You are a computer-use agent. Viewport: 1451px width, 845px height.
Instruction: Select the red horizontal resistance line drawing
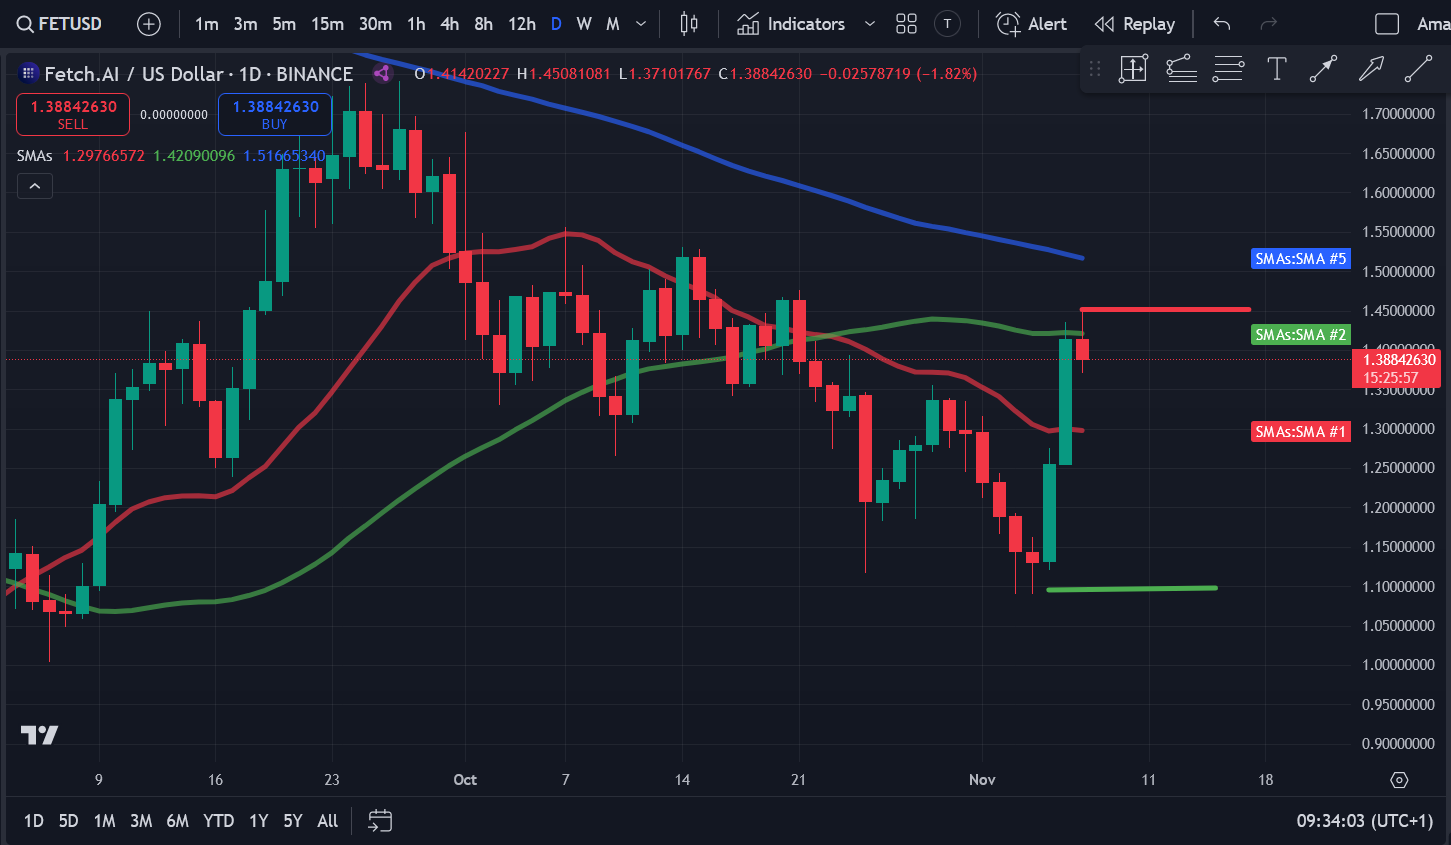click(x=1165, y=309)
